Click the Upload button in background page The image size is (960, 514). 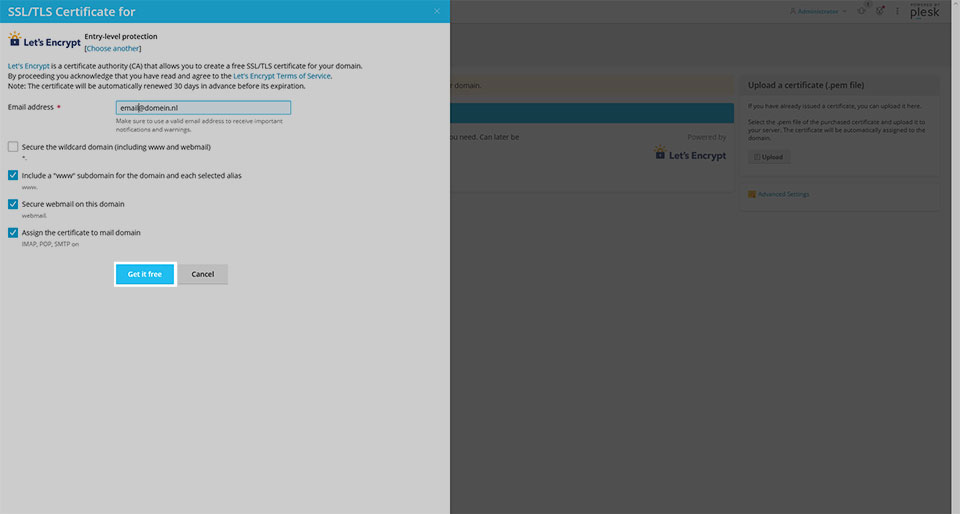point(768,157)
